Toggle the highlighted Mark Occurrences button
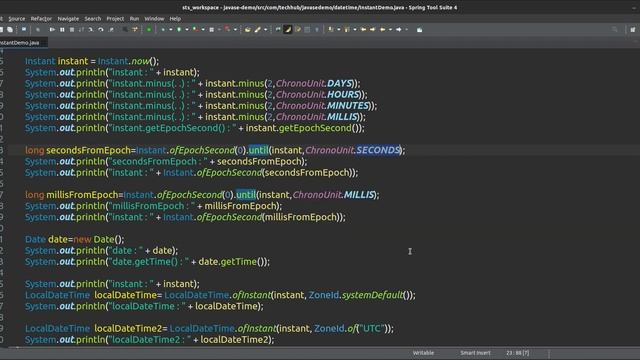This screenshot has height=360, width=640. coord(288,29)
